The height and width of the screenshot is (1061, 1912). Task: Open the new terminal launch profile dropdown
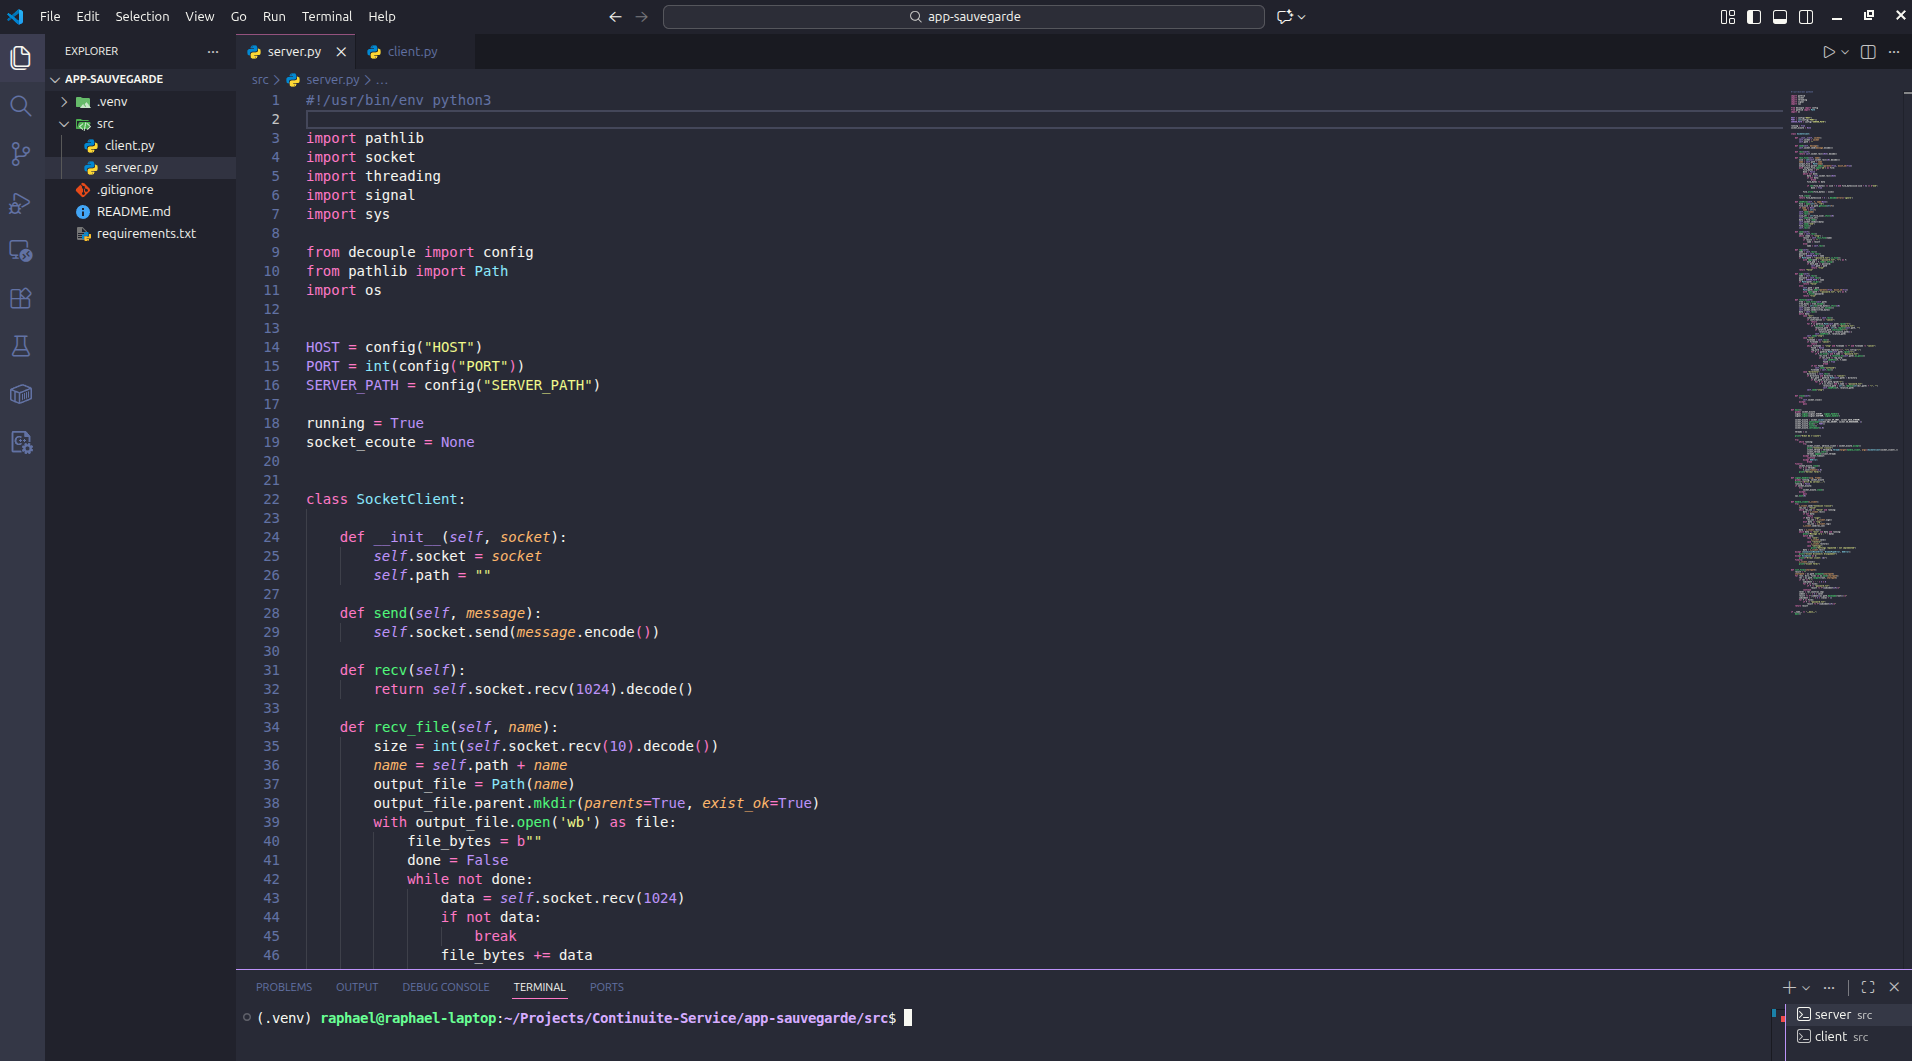[1806, 988]
